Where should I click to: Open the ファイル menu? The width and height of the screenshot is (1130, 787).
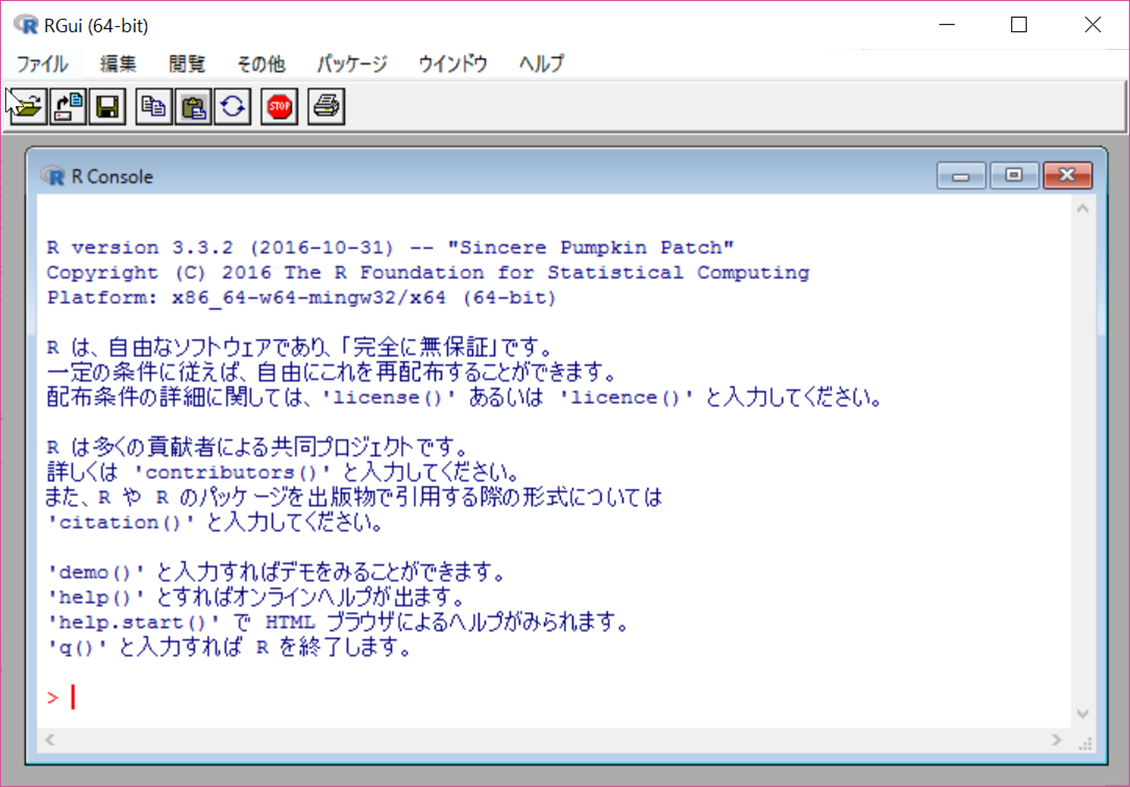[42, 64]
